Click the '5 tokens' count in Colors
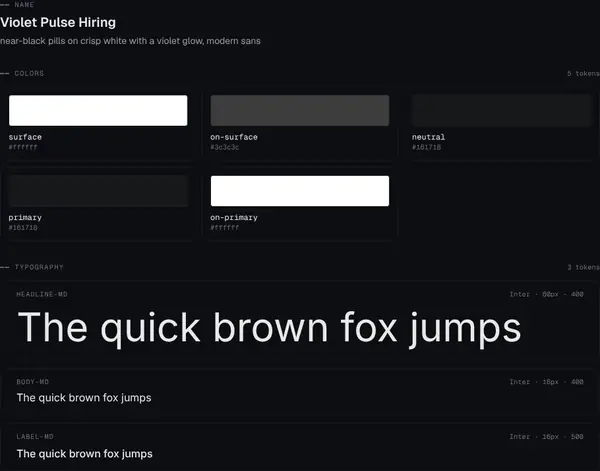The image size is (600, 471). [x=583, y=73]
